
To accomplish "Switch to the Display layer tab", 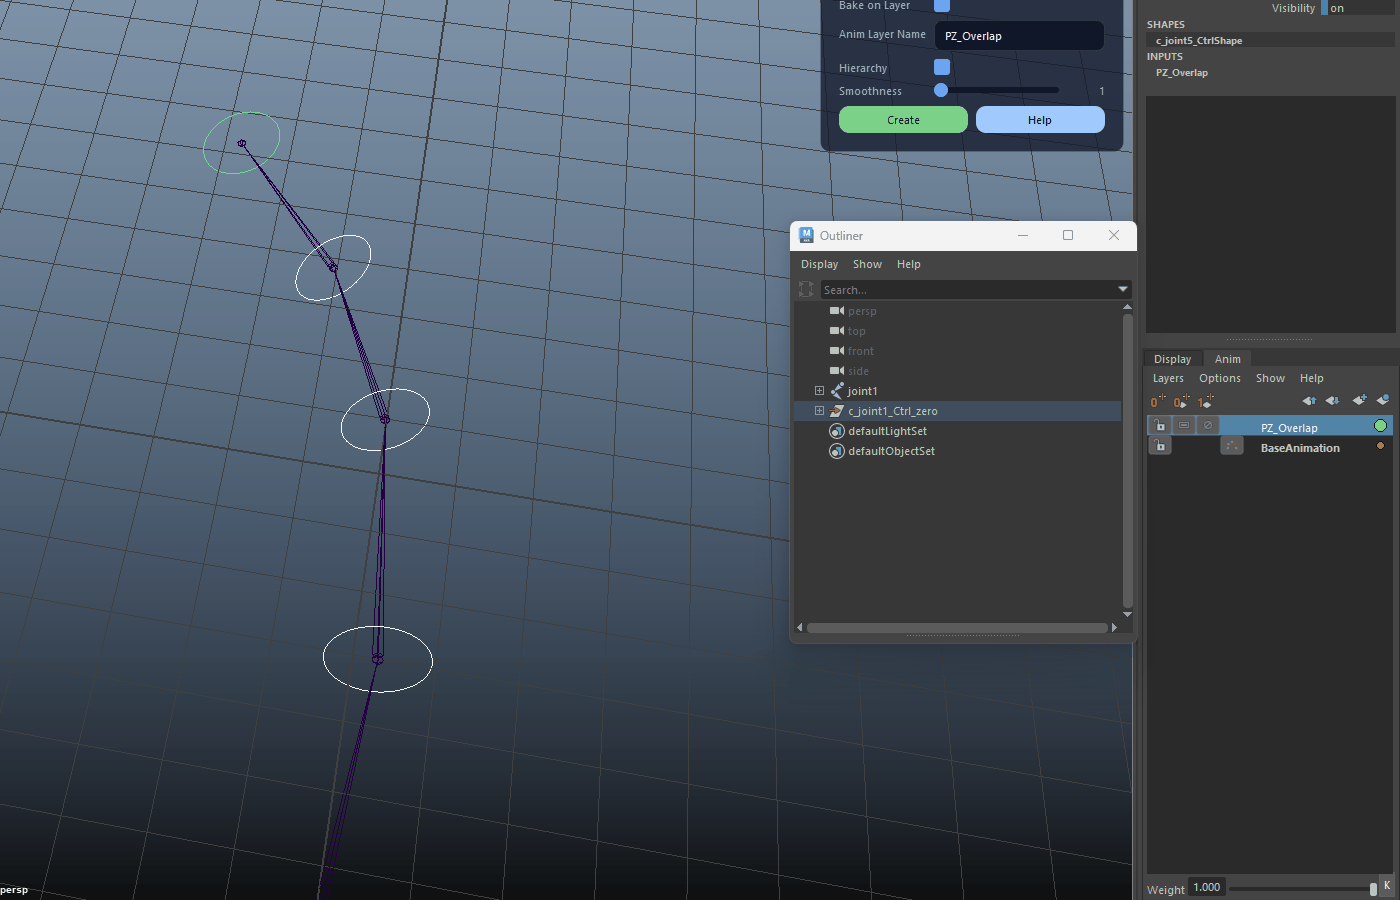I will coord(1172,359).
